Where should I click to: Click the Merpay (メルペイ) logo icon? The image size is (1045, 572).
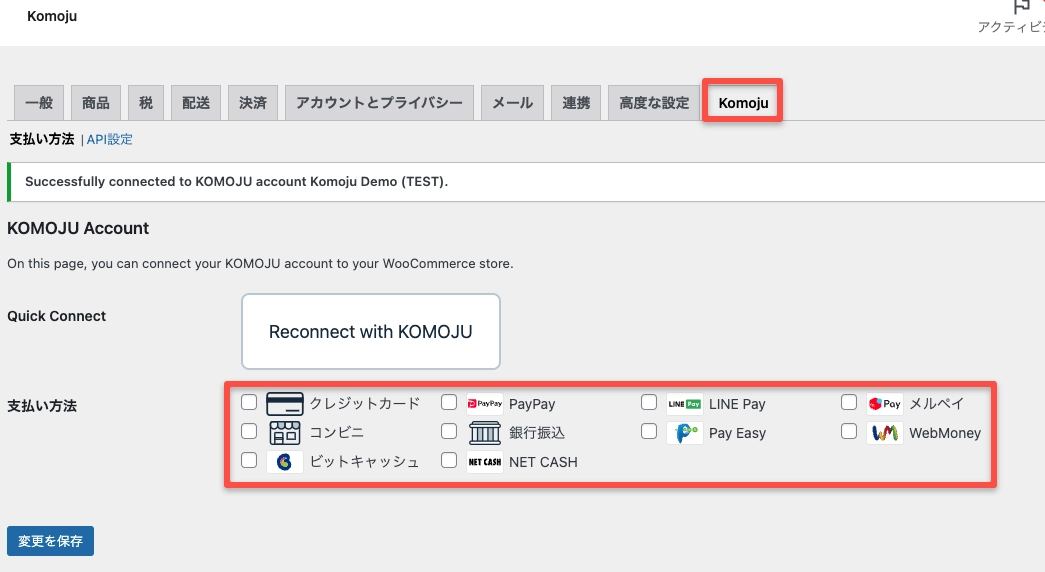(x=884, y=403)
